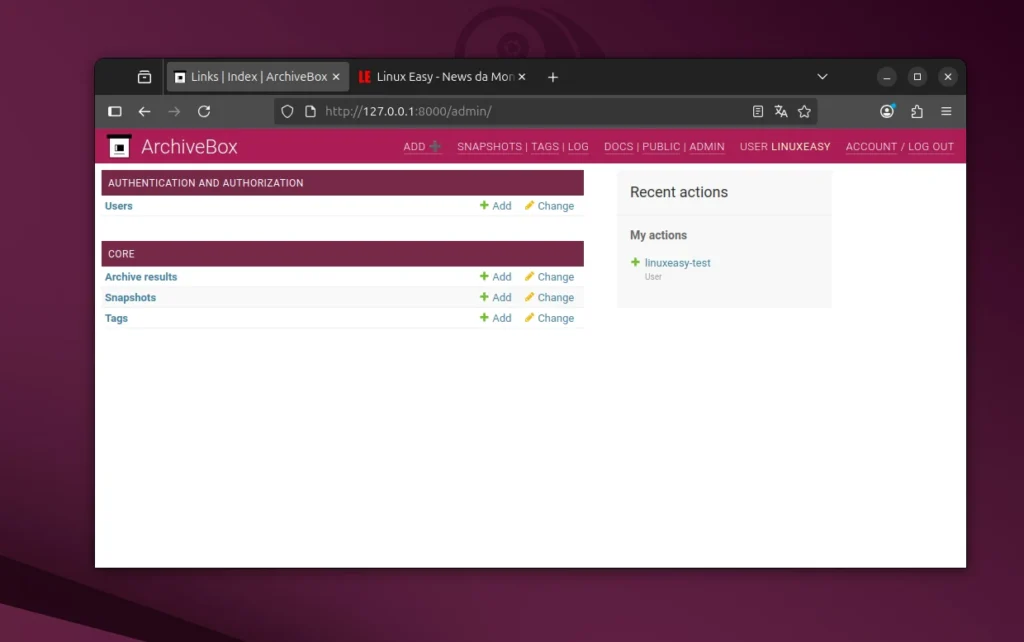This screenshot has width=1024, height=642.
Task: Open the tracking protection shield
Action: [x=287, y=111]
